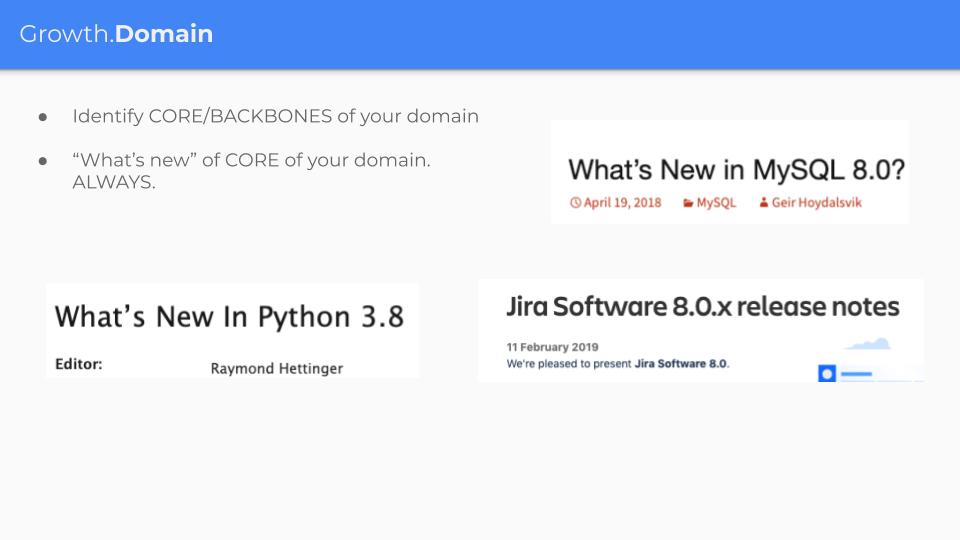This screenshot has height=540, width=960.
Task: Click the folder icon beside MySQL category
Action: coord(688,203)
